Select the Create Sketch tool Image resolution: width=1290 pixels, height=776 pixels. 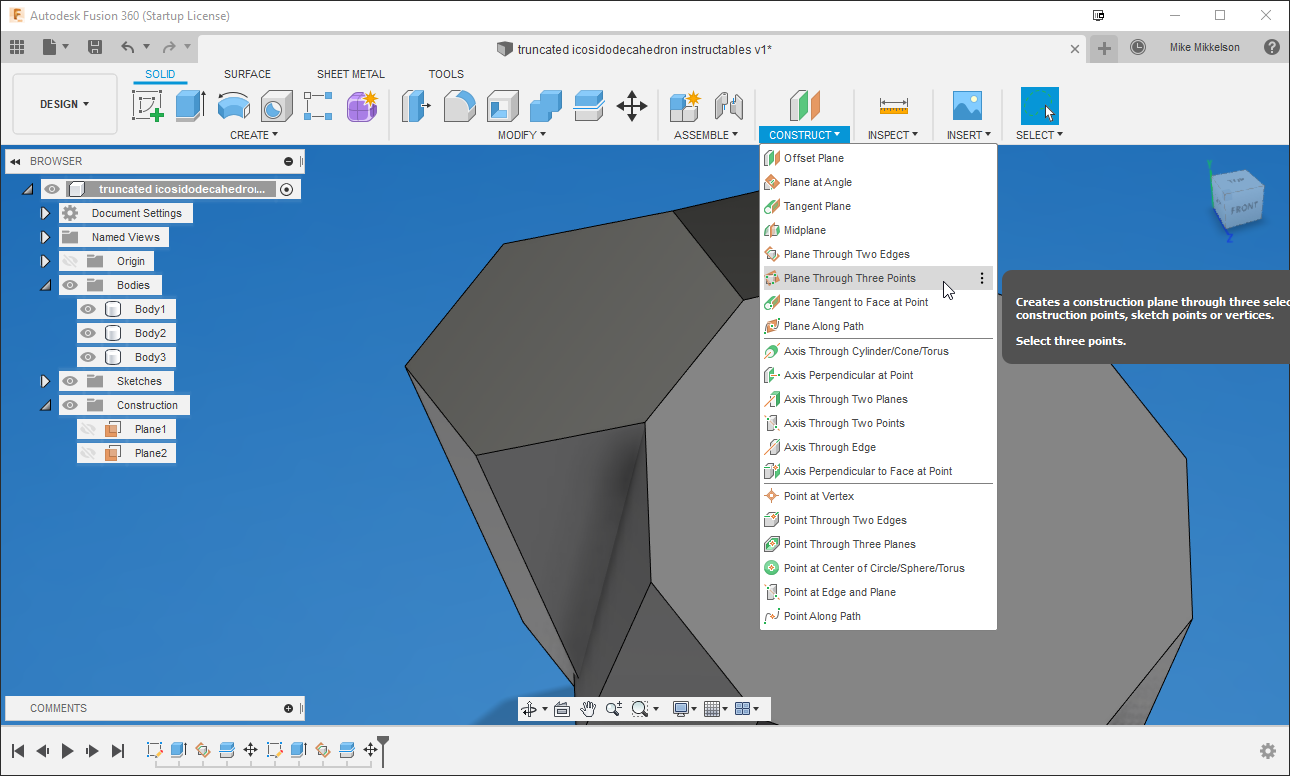pos(148,106)
